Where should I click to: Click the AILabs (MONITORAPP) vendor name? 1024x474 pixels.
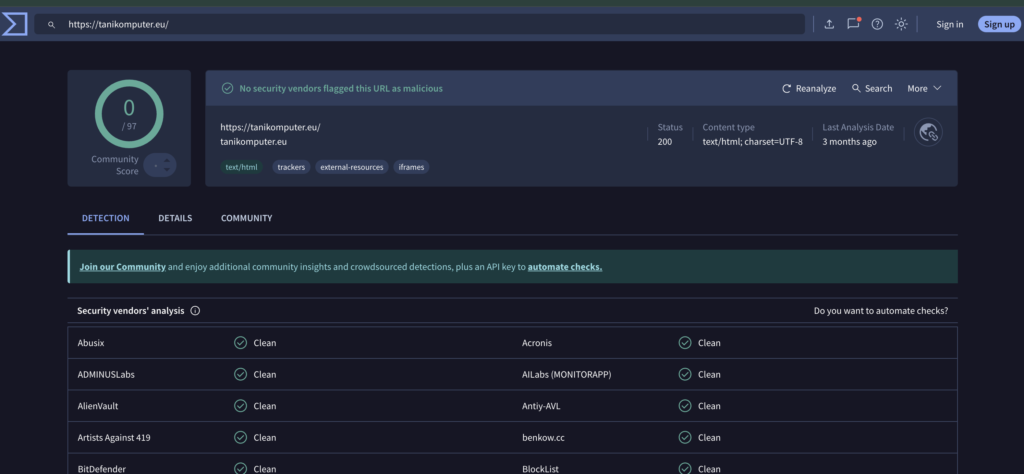coord(567,375)
